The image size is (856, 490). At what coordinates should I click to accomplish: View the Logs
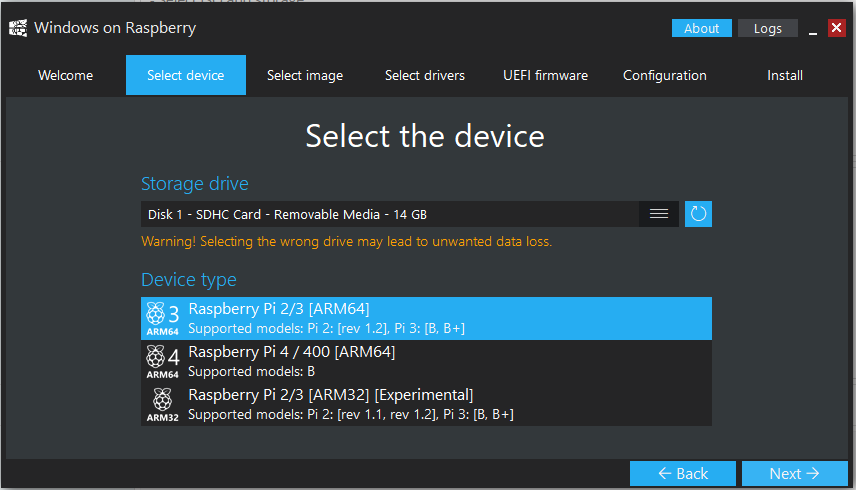coord(768,28)
